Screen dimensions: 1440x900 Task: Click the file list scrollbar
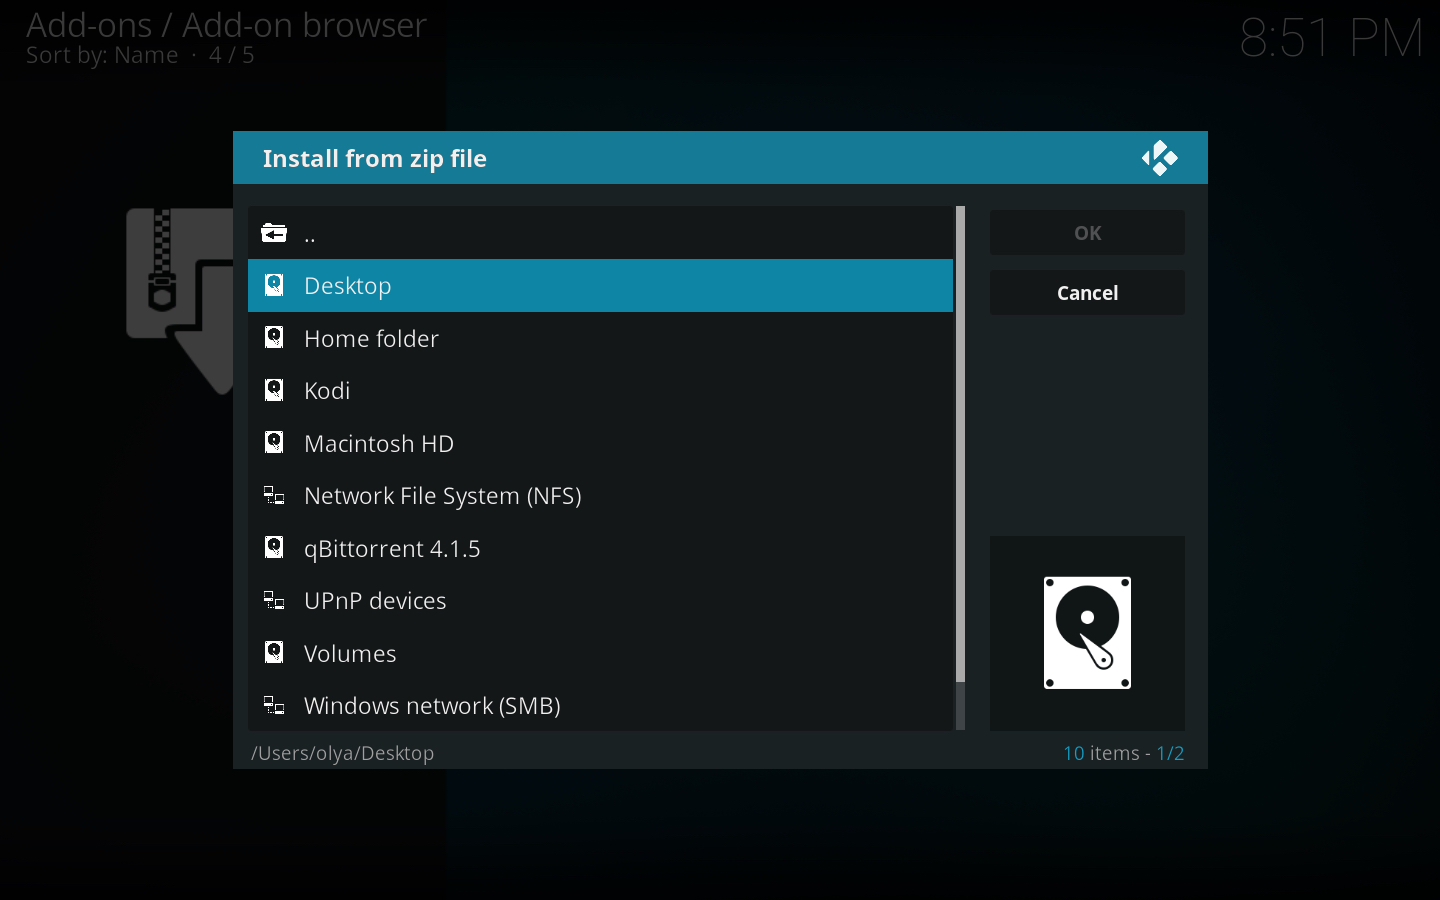click(x=960, y=445)
